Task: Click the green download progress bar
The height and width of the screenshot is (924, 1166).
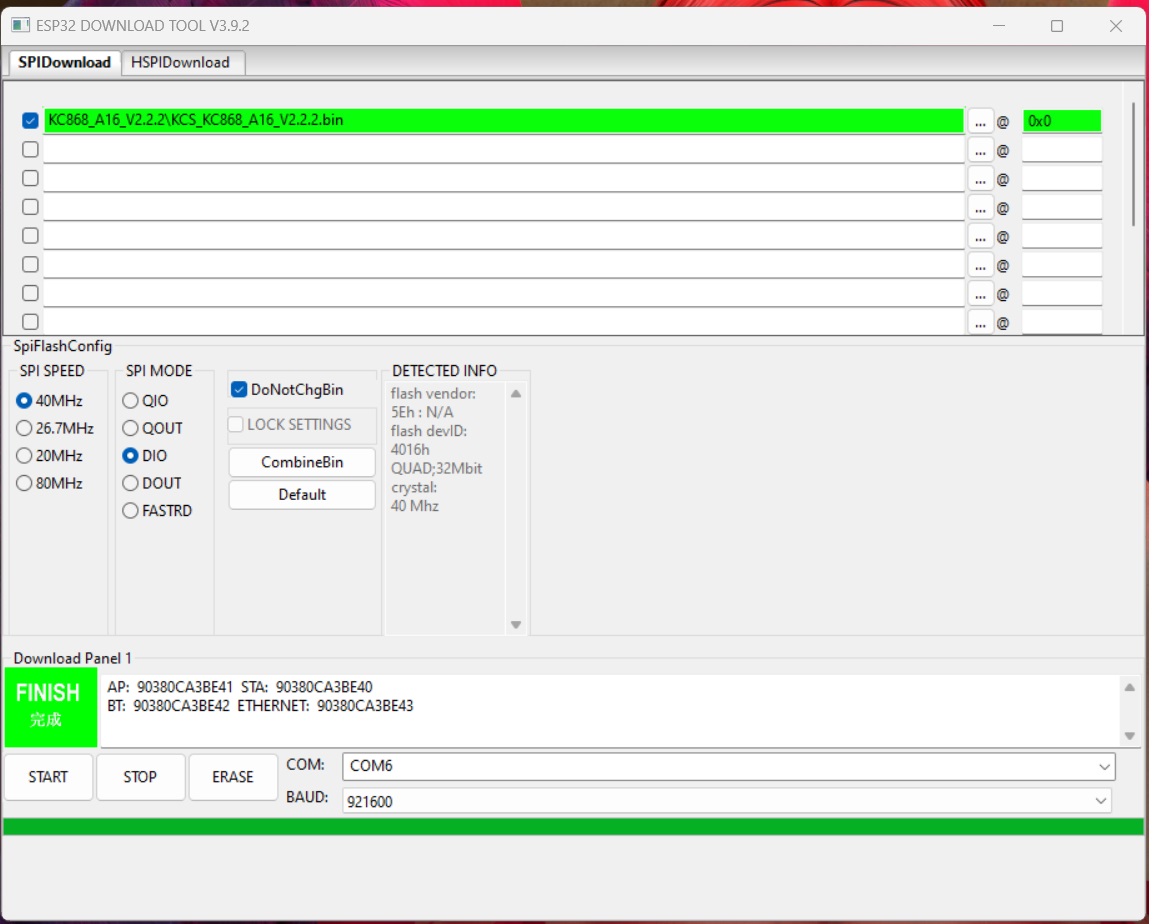Action: pos(573,827)
